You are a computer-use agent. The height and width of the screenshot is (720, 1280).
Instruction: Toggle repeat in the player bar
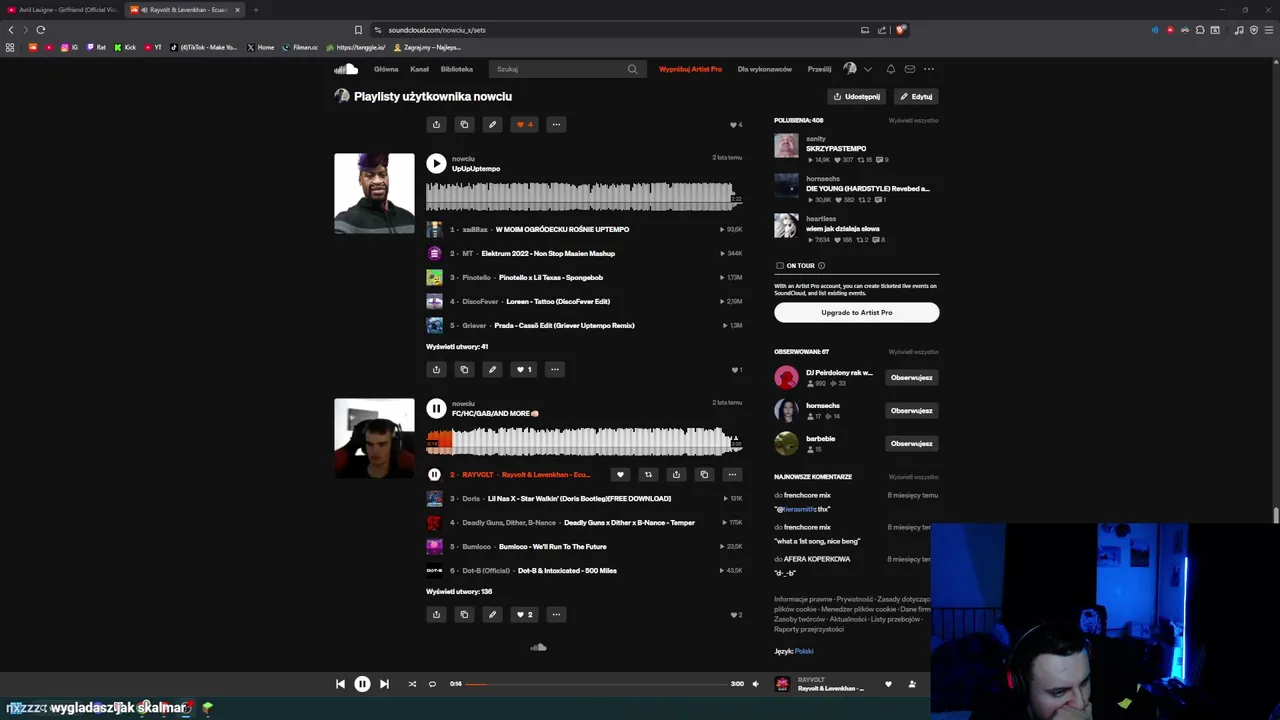[432, 684]
